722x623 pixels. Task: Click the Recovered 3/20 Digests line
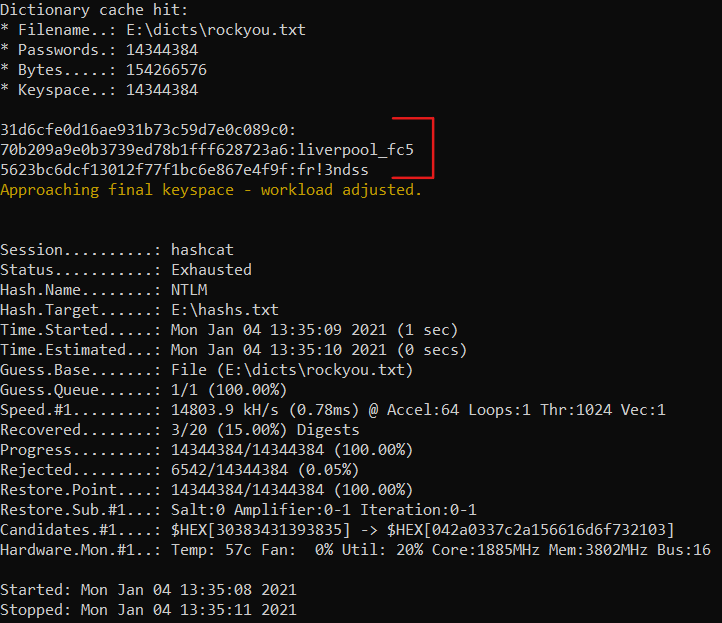pyautogui.click(x=180, y=430)
